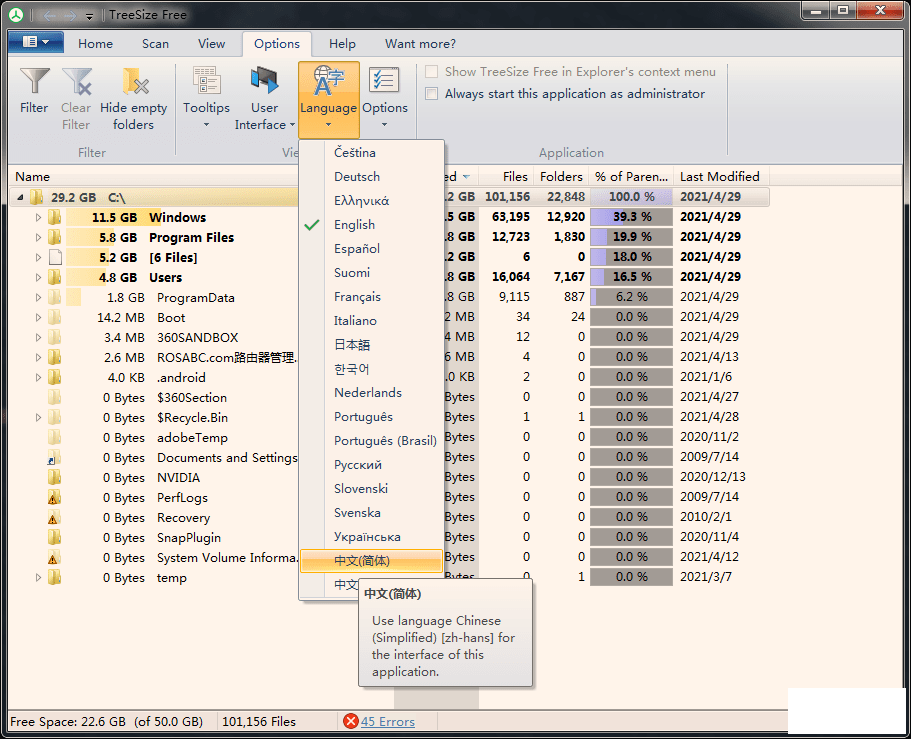Open the Tooltips options icon
911x739 pixels.
pos(206,81)
